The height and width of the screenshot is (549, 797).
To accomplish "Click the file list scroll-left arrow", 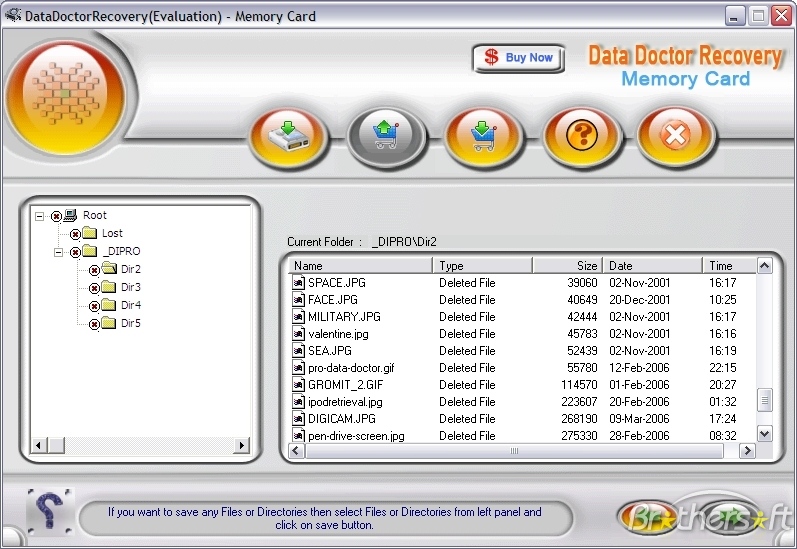I will click(x=297, y=451).
